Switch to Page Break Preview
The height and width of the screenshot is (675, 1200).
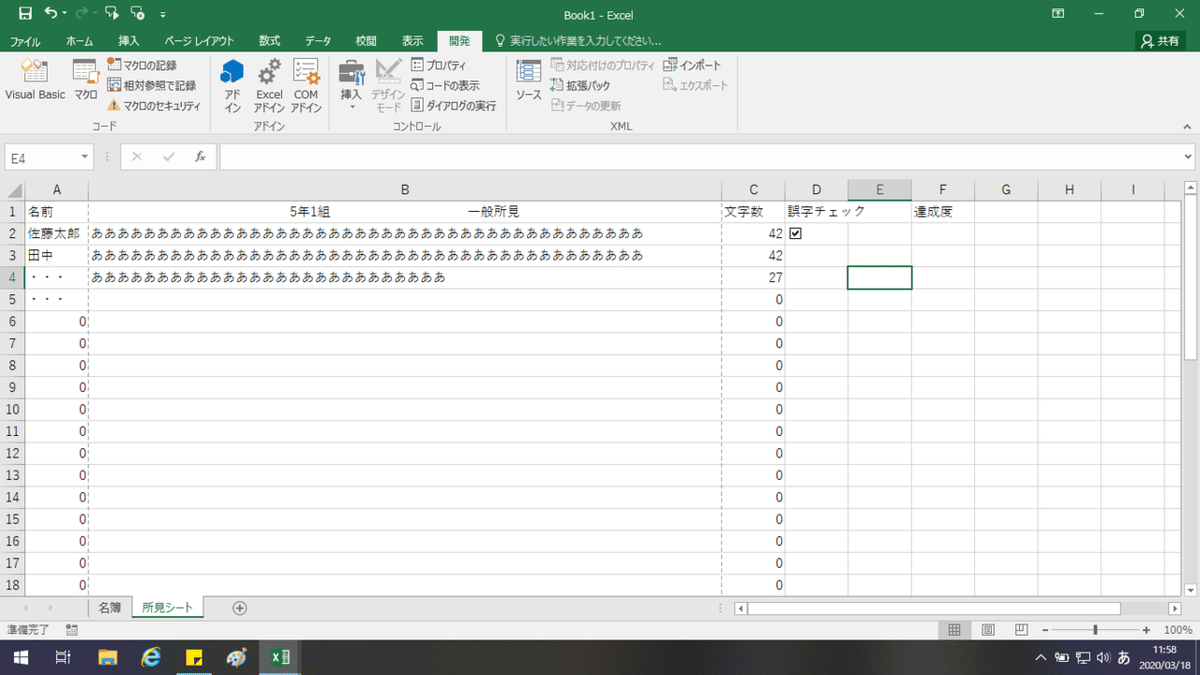pyautogui.click(x=1021, y=630)
